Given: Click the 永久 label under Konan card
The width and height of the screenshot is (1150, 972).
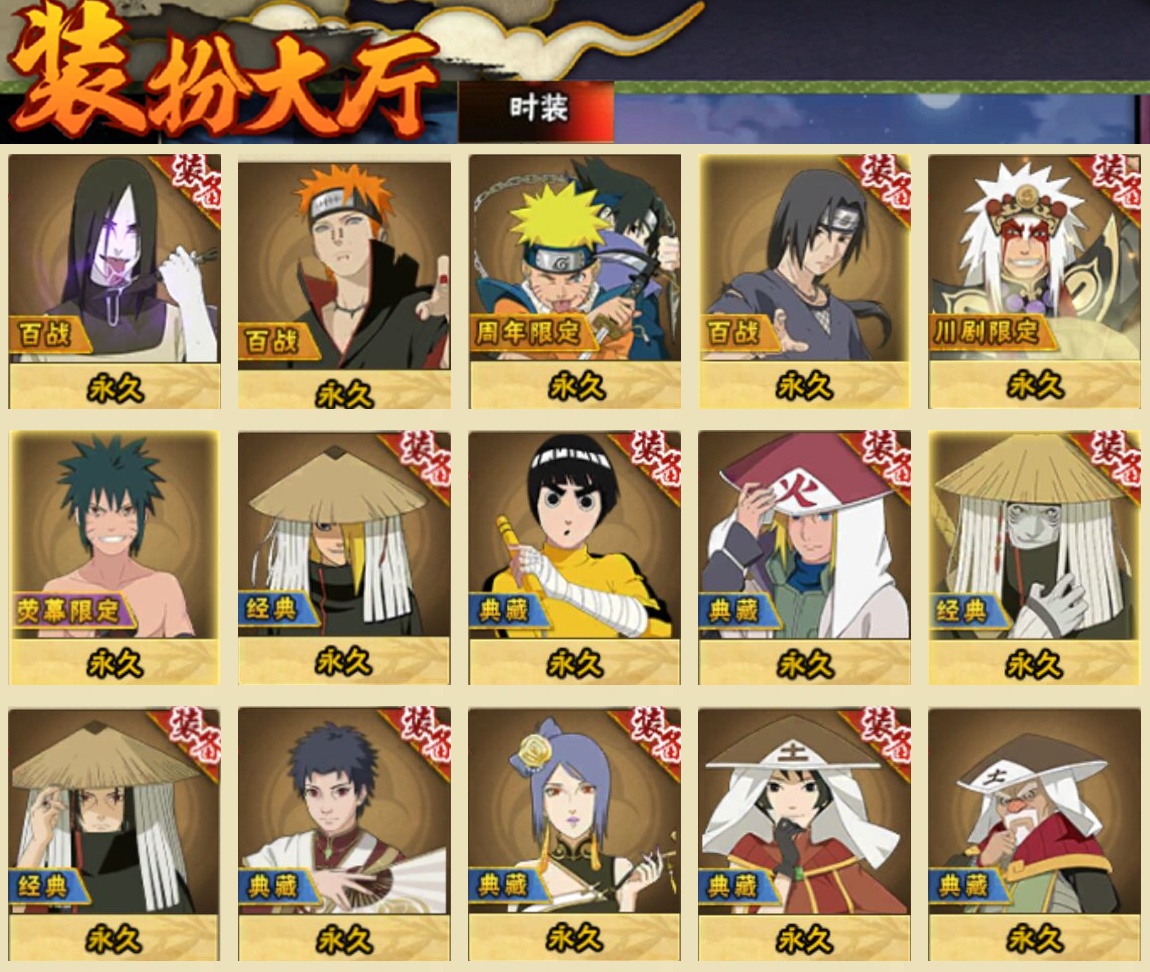Looking at the screenshot, I should tap(575, 938).
